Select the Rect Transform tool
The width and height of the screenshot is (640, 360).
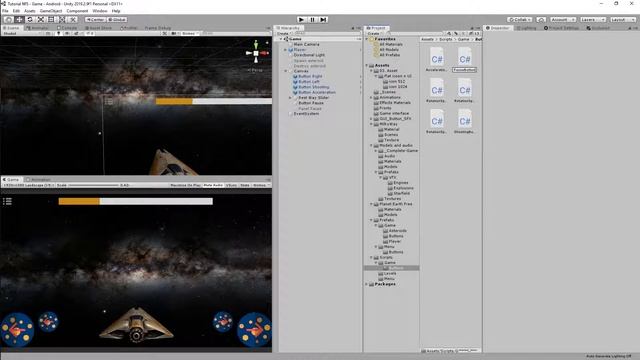coord(51,20)
